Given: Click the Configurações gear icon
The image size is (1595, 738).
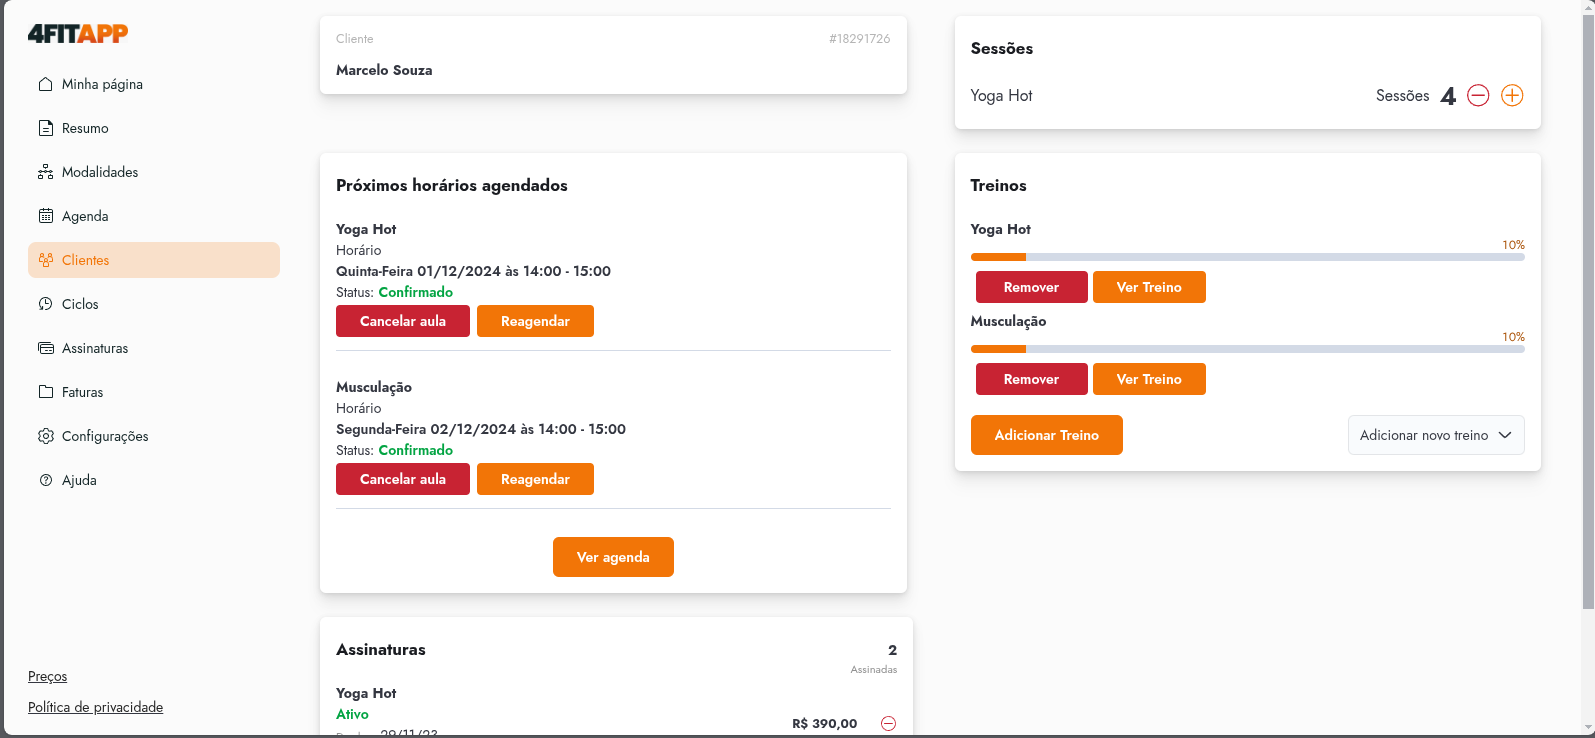Looking at the screenshot, I should coord(45,436).
